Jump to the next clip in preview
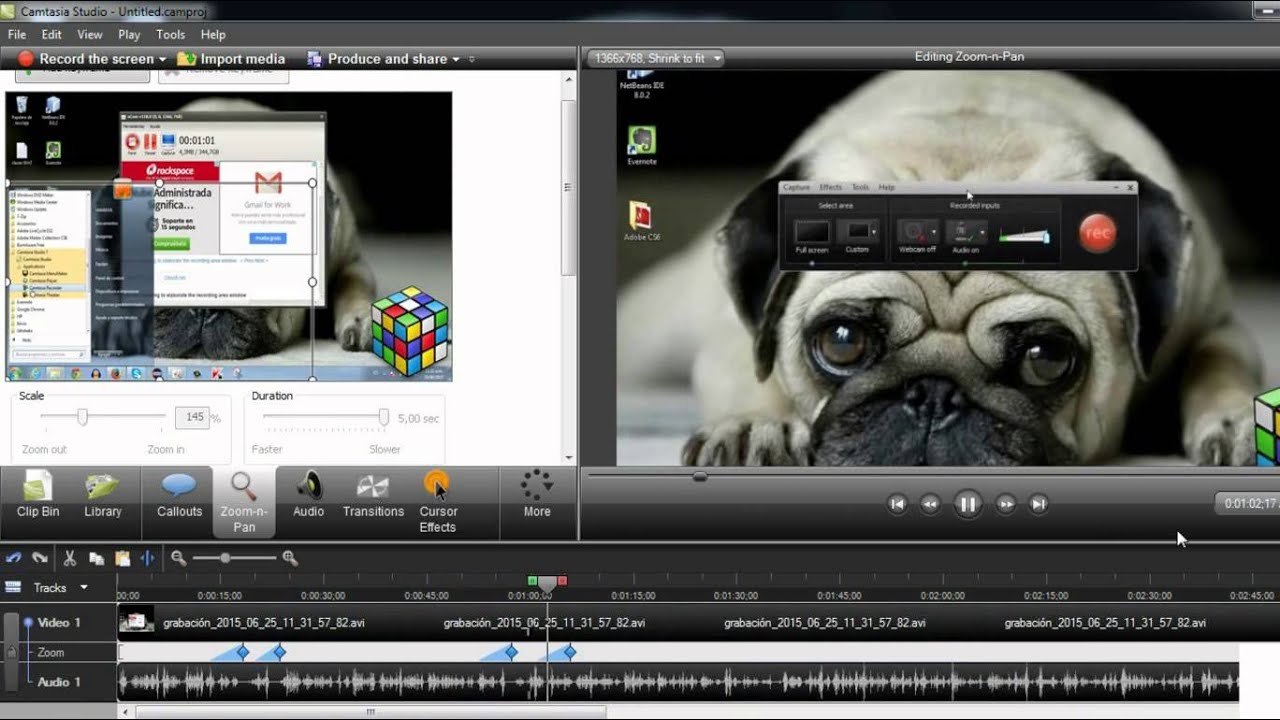1280x720 pixels. pos(1039,504)
